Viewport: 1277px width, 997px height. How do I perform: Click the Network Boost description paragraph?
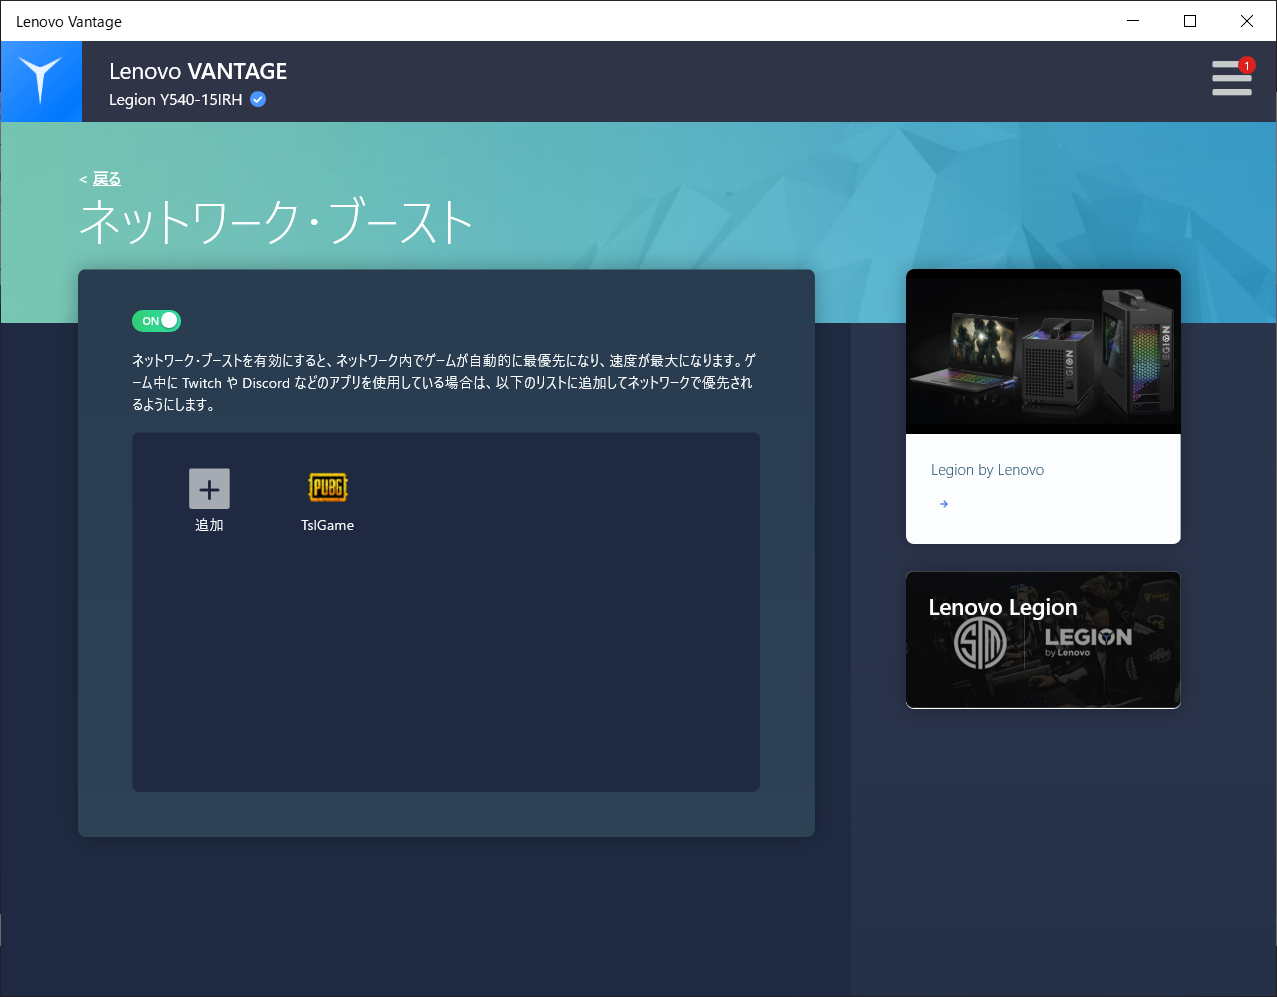(444, 383)
